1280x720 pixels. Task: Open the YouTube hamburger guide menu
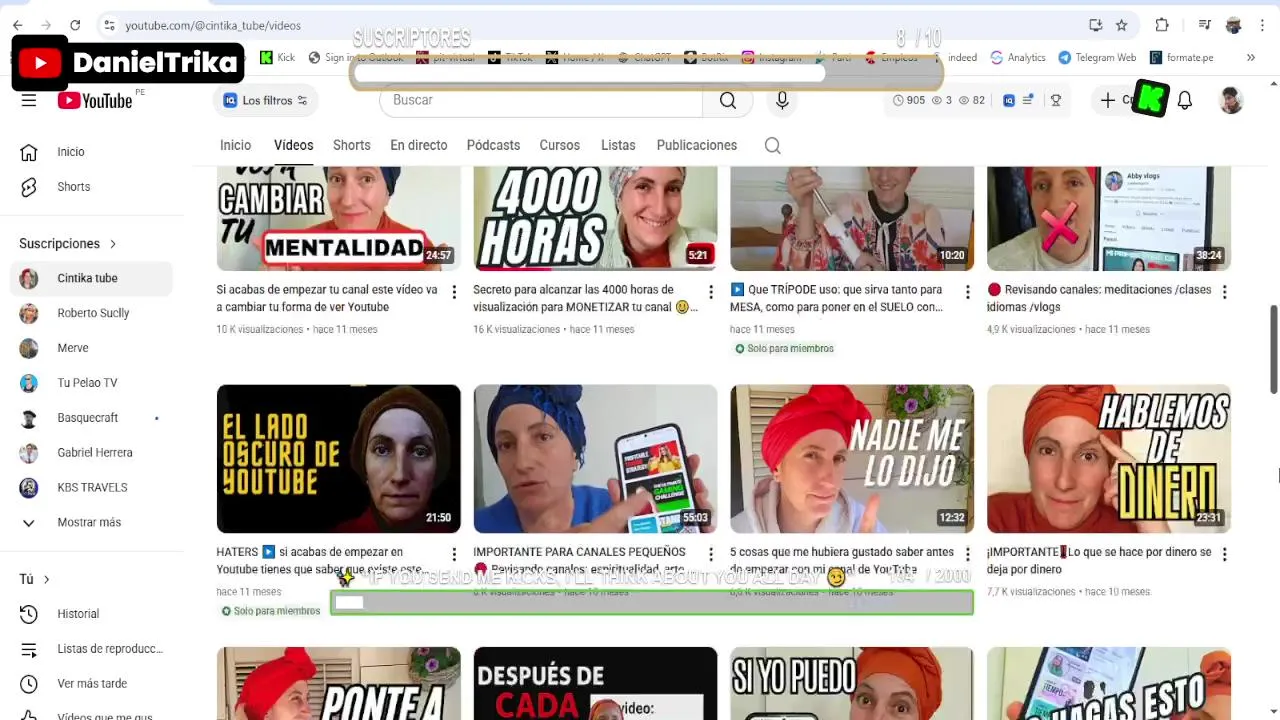29,100
